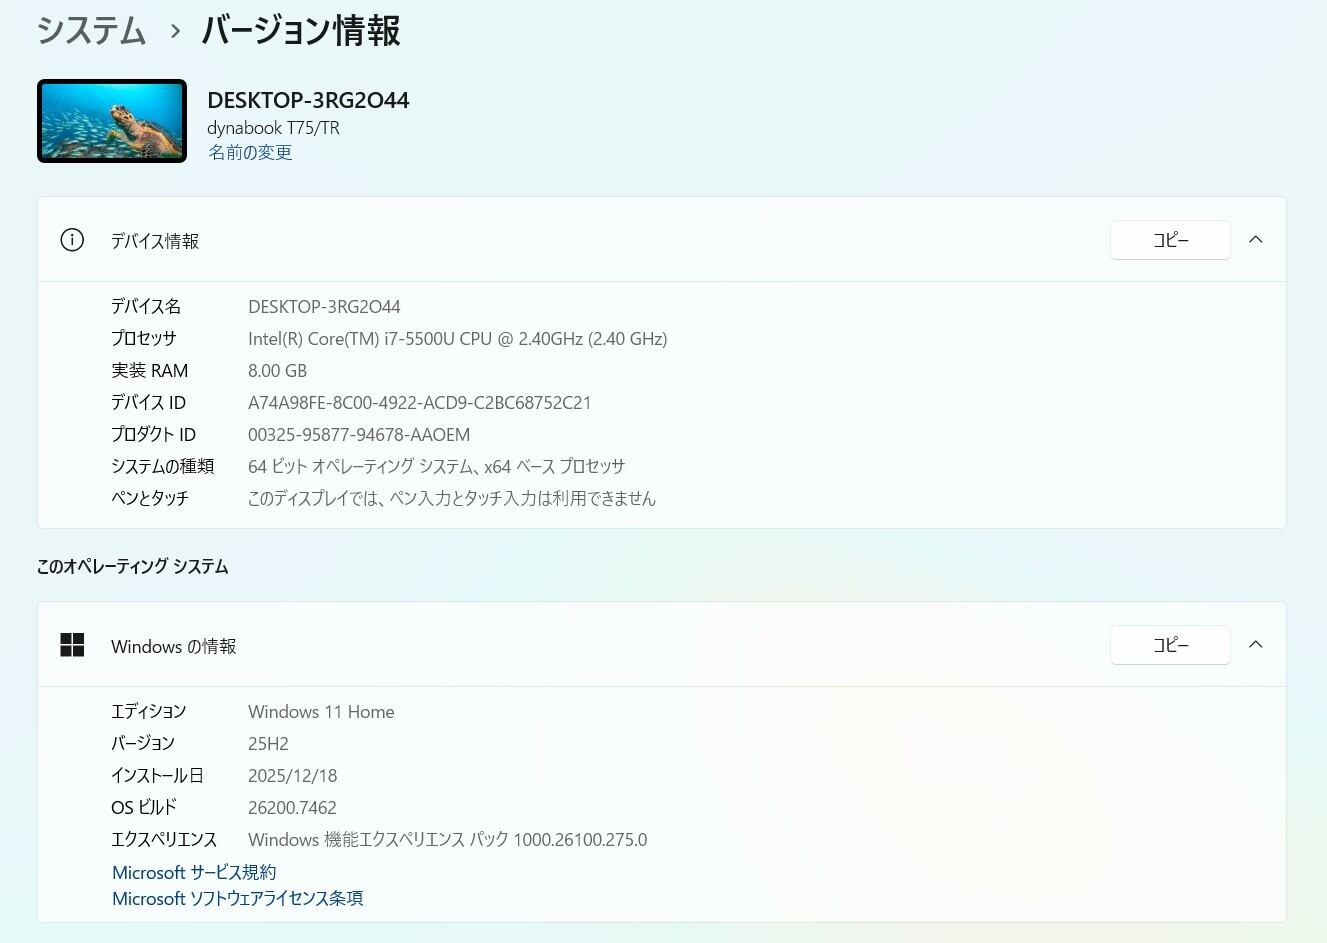Click the OS ビルド label
Image resolution: width=1327 pixels, height=943 pixels.
click(144, 808)
